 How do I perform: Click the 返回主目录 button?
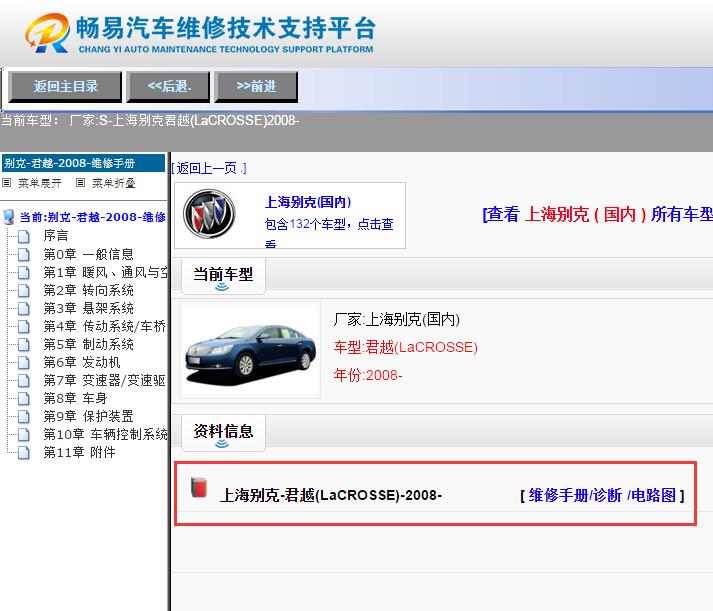65,86
